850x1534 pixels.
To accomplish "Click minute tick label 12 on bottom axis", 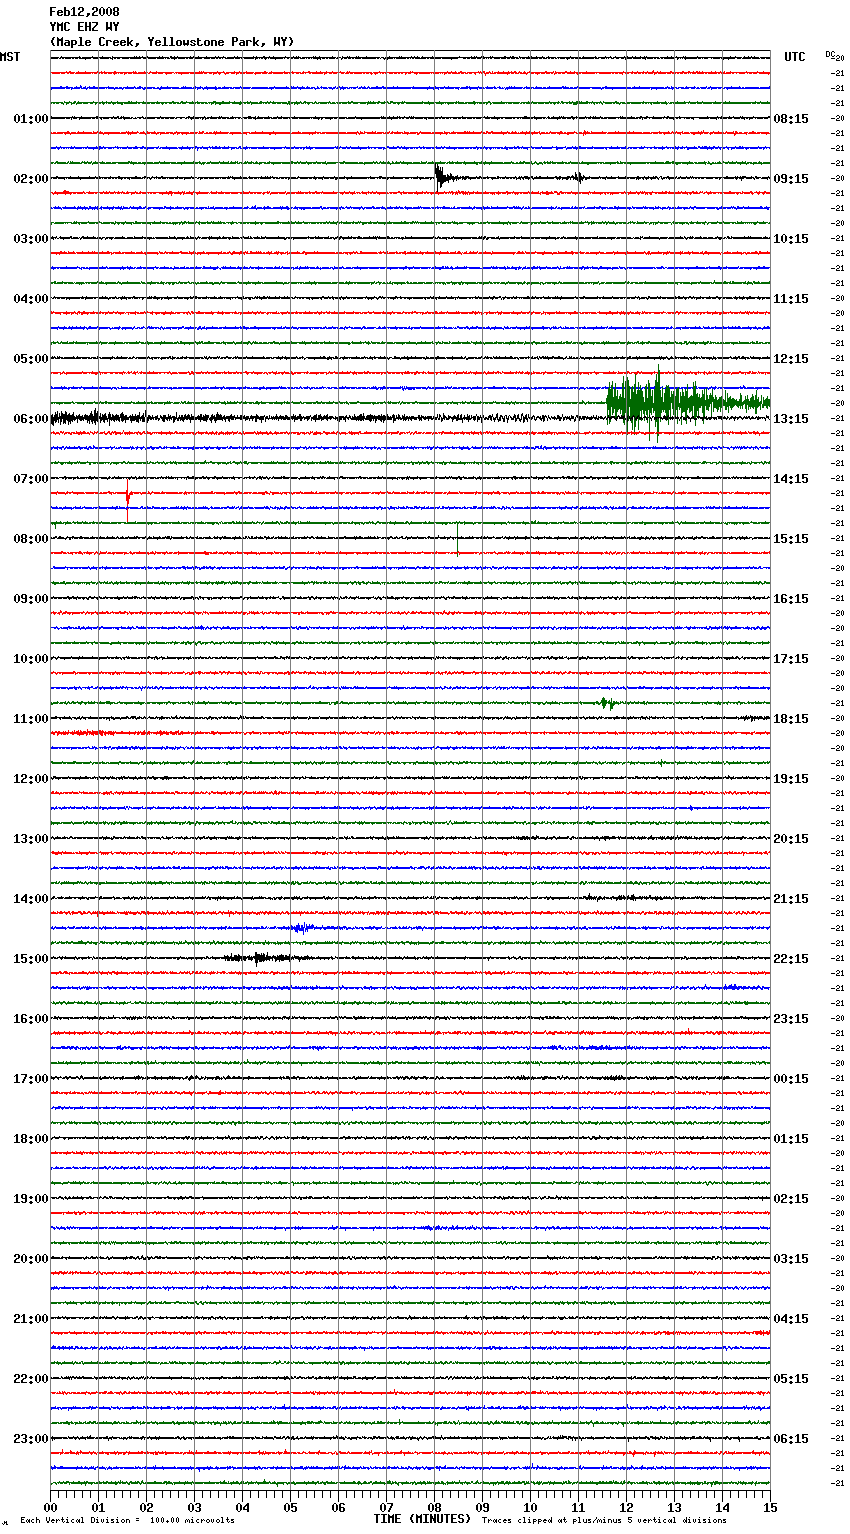I will pyautogui.click(x=627, y=1507).
